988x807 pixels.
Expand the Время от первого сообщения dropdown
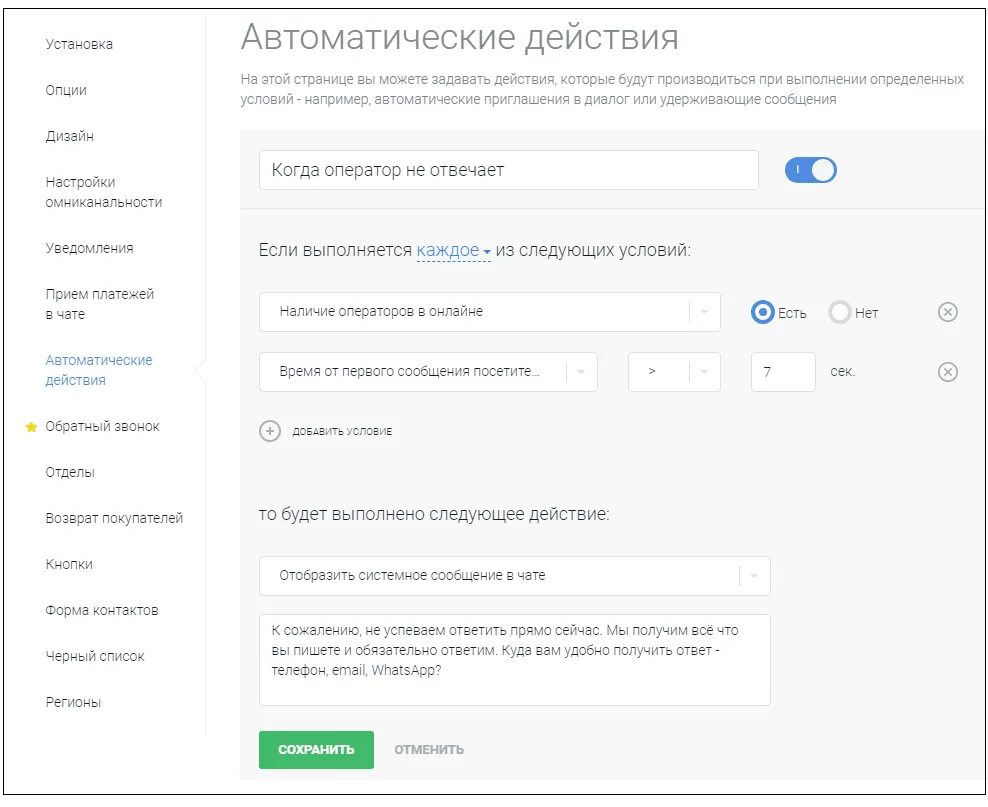[x=428, y=372]
